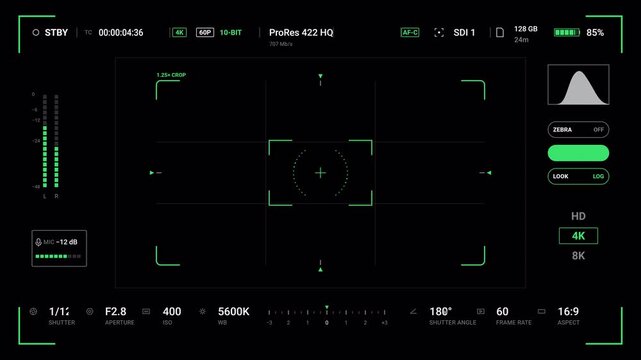Screen dimensions: 641x360
Task: Select 8K resolution option
Action: pos(578,256)
